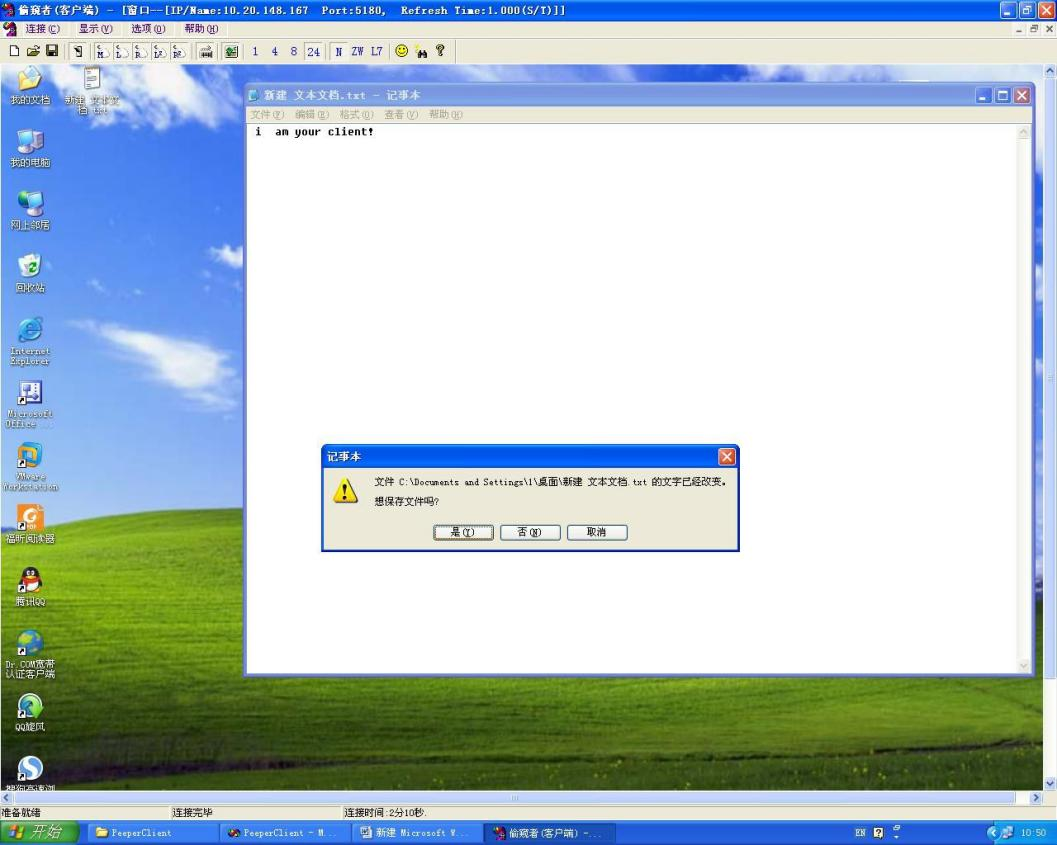
Task: Select the Internet Explorer desktop icon
Action: (x=30, y=342)
